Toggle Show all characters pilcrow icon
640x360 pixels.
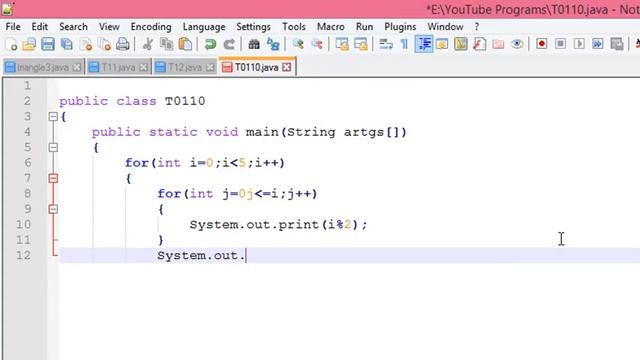(404, 44)
